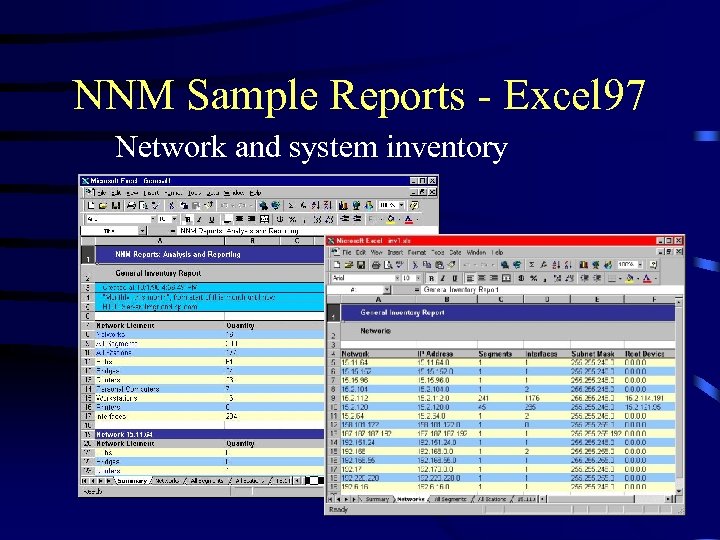This screenshot has height=540, width=720.
Task: Toggle Underline in inv1.xls window
Action: click(x=455, y=278)
